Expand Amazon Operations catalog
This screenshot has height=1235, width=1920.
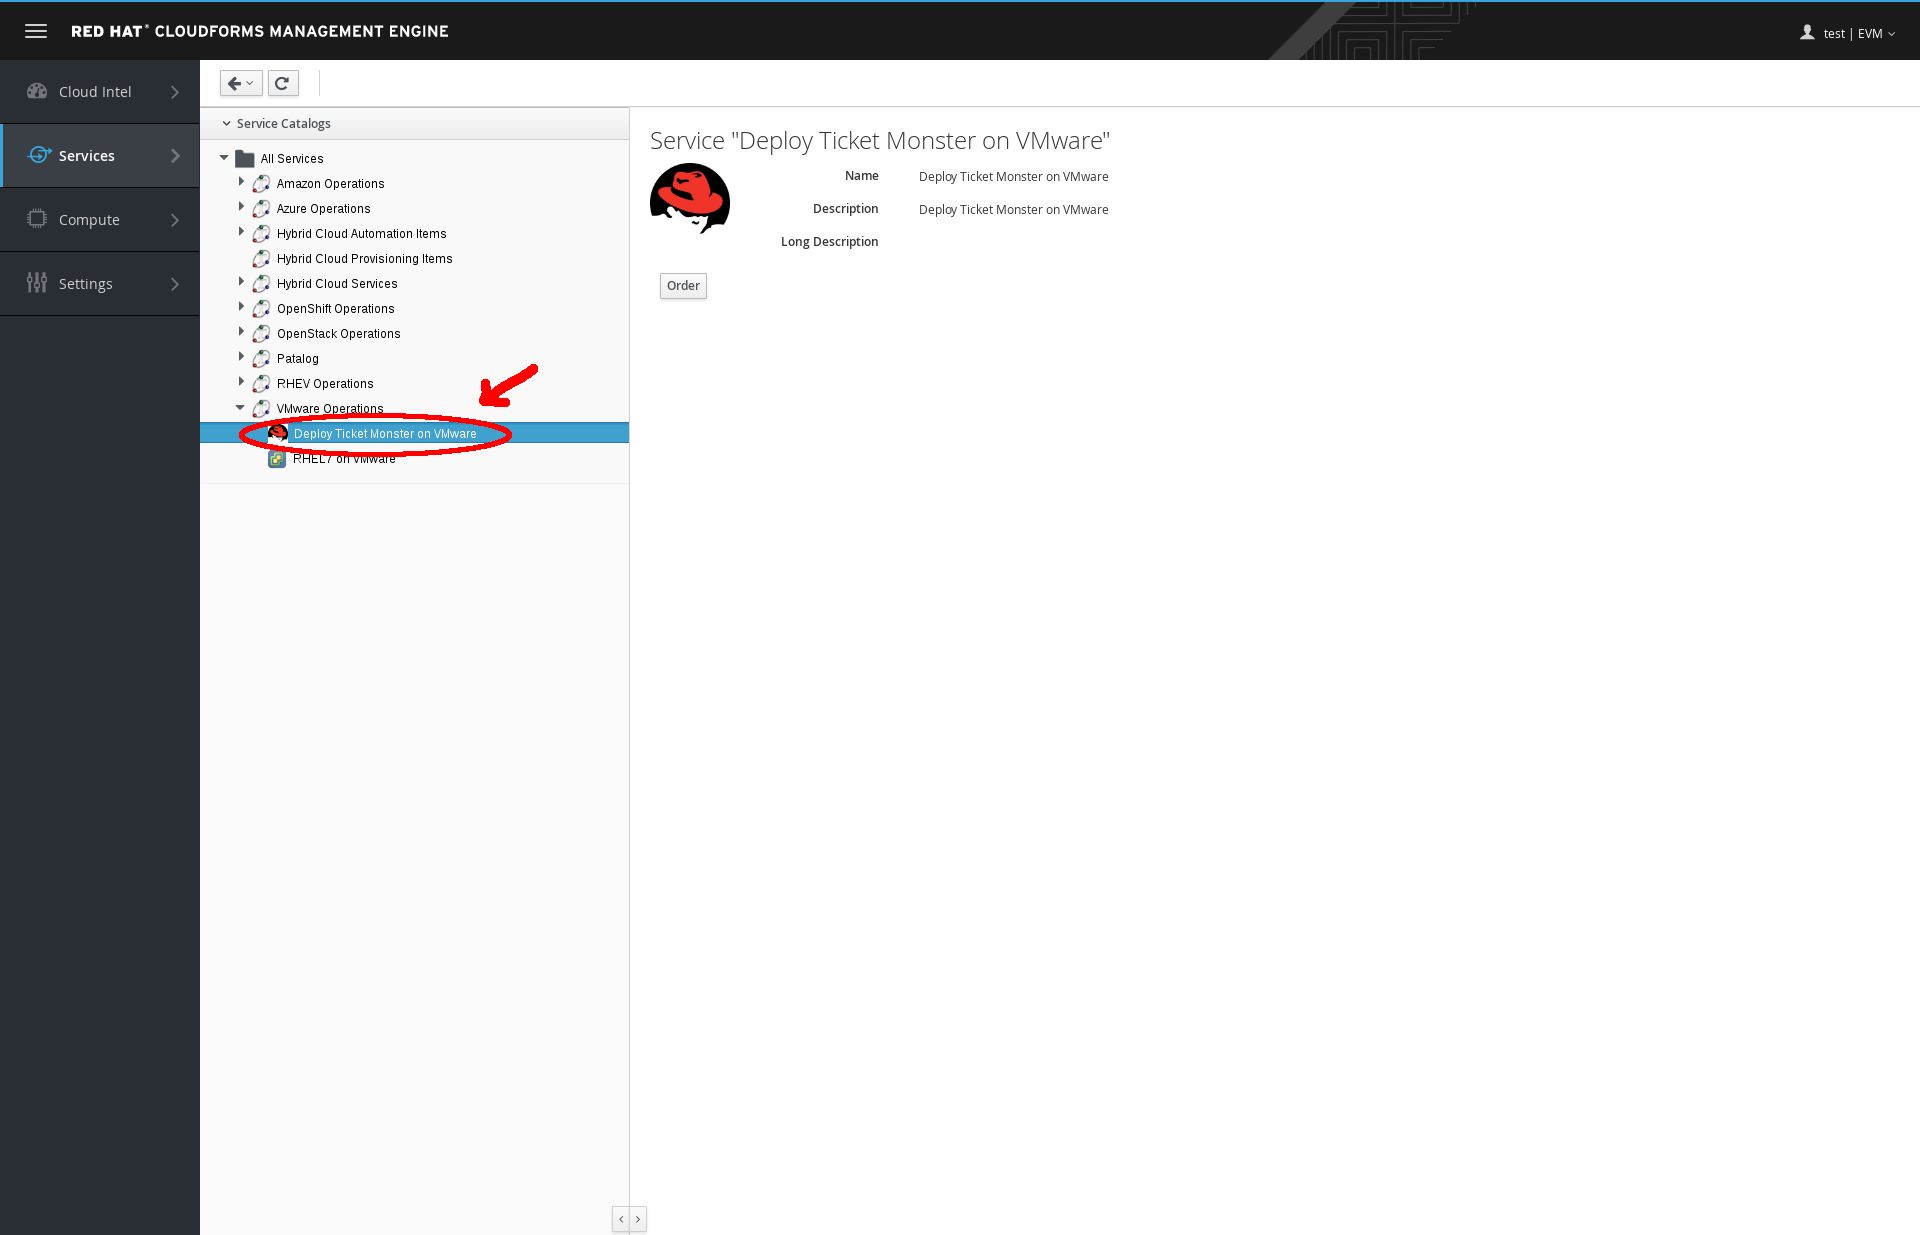coord(241,182)
